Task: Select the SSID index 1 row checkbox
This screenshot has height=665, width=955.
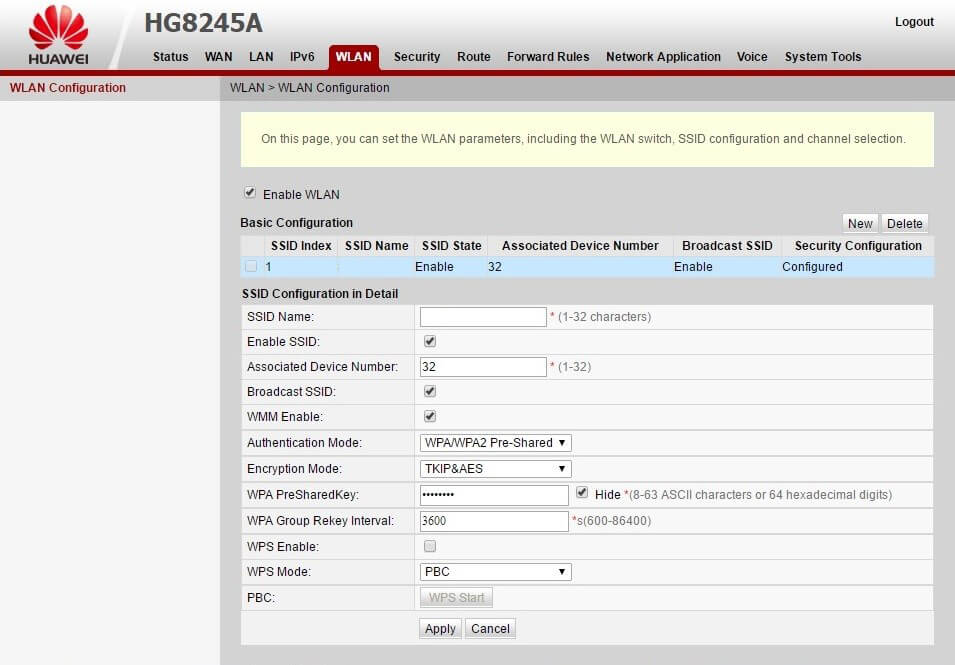Action: point(251,267)
